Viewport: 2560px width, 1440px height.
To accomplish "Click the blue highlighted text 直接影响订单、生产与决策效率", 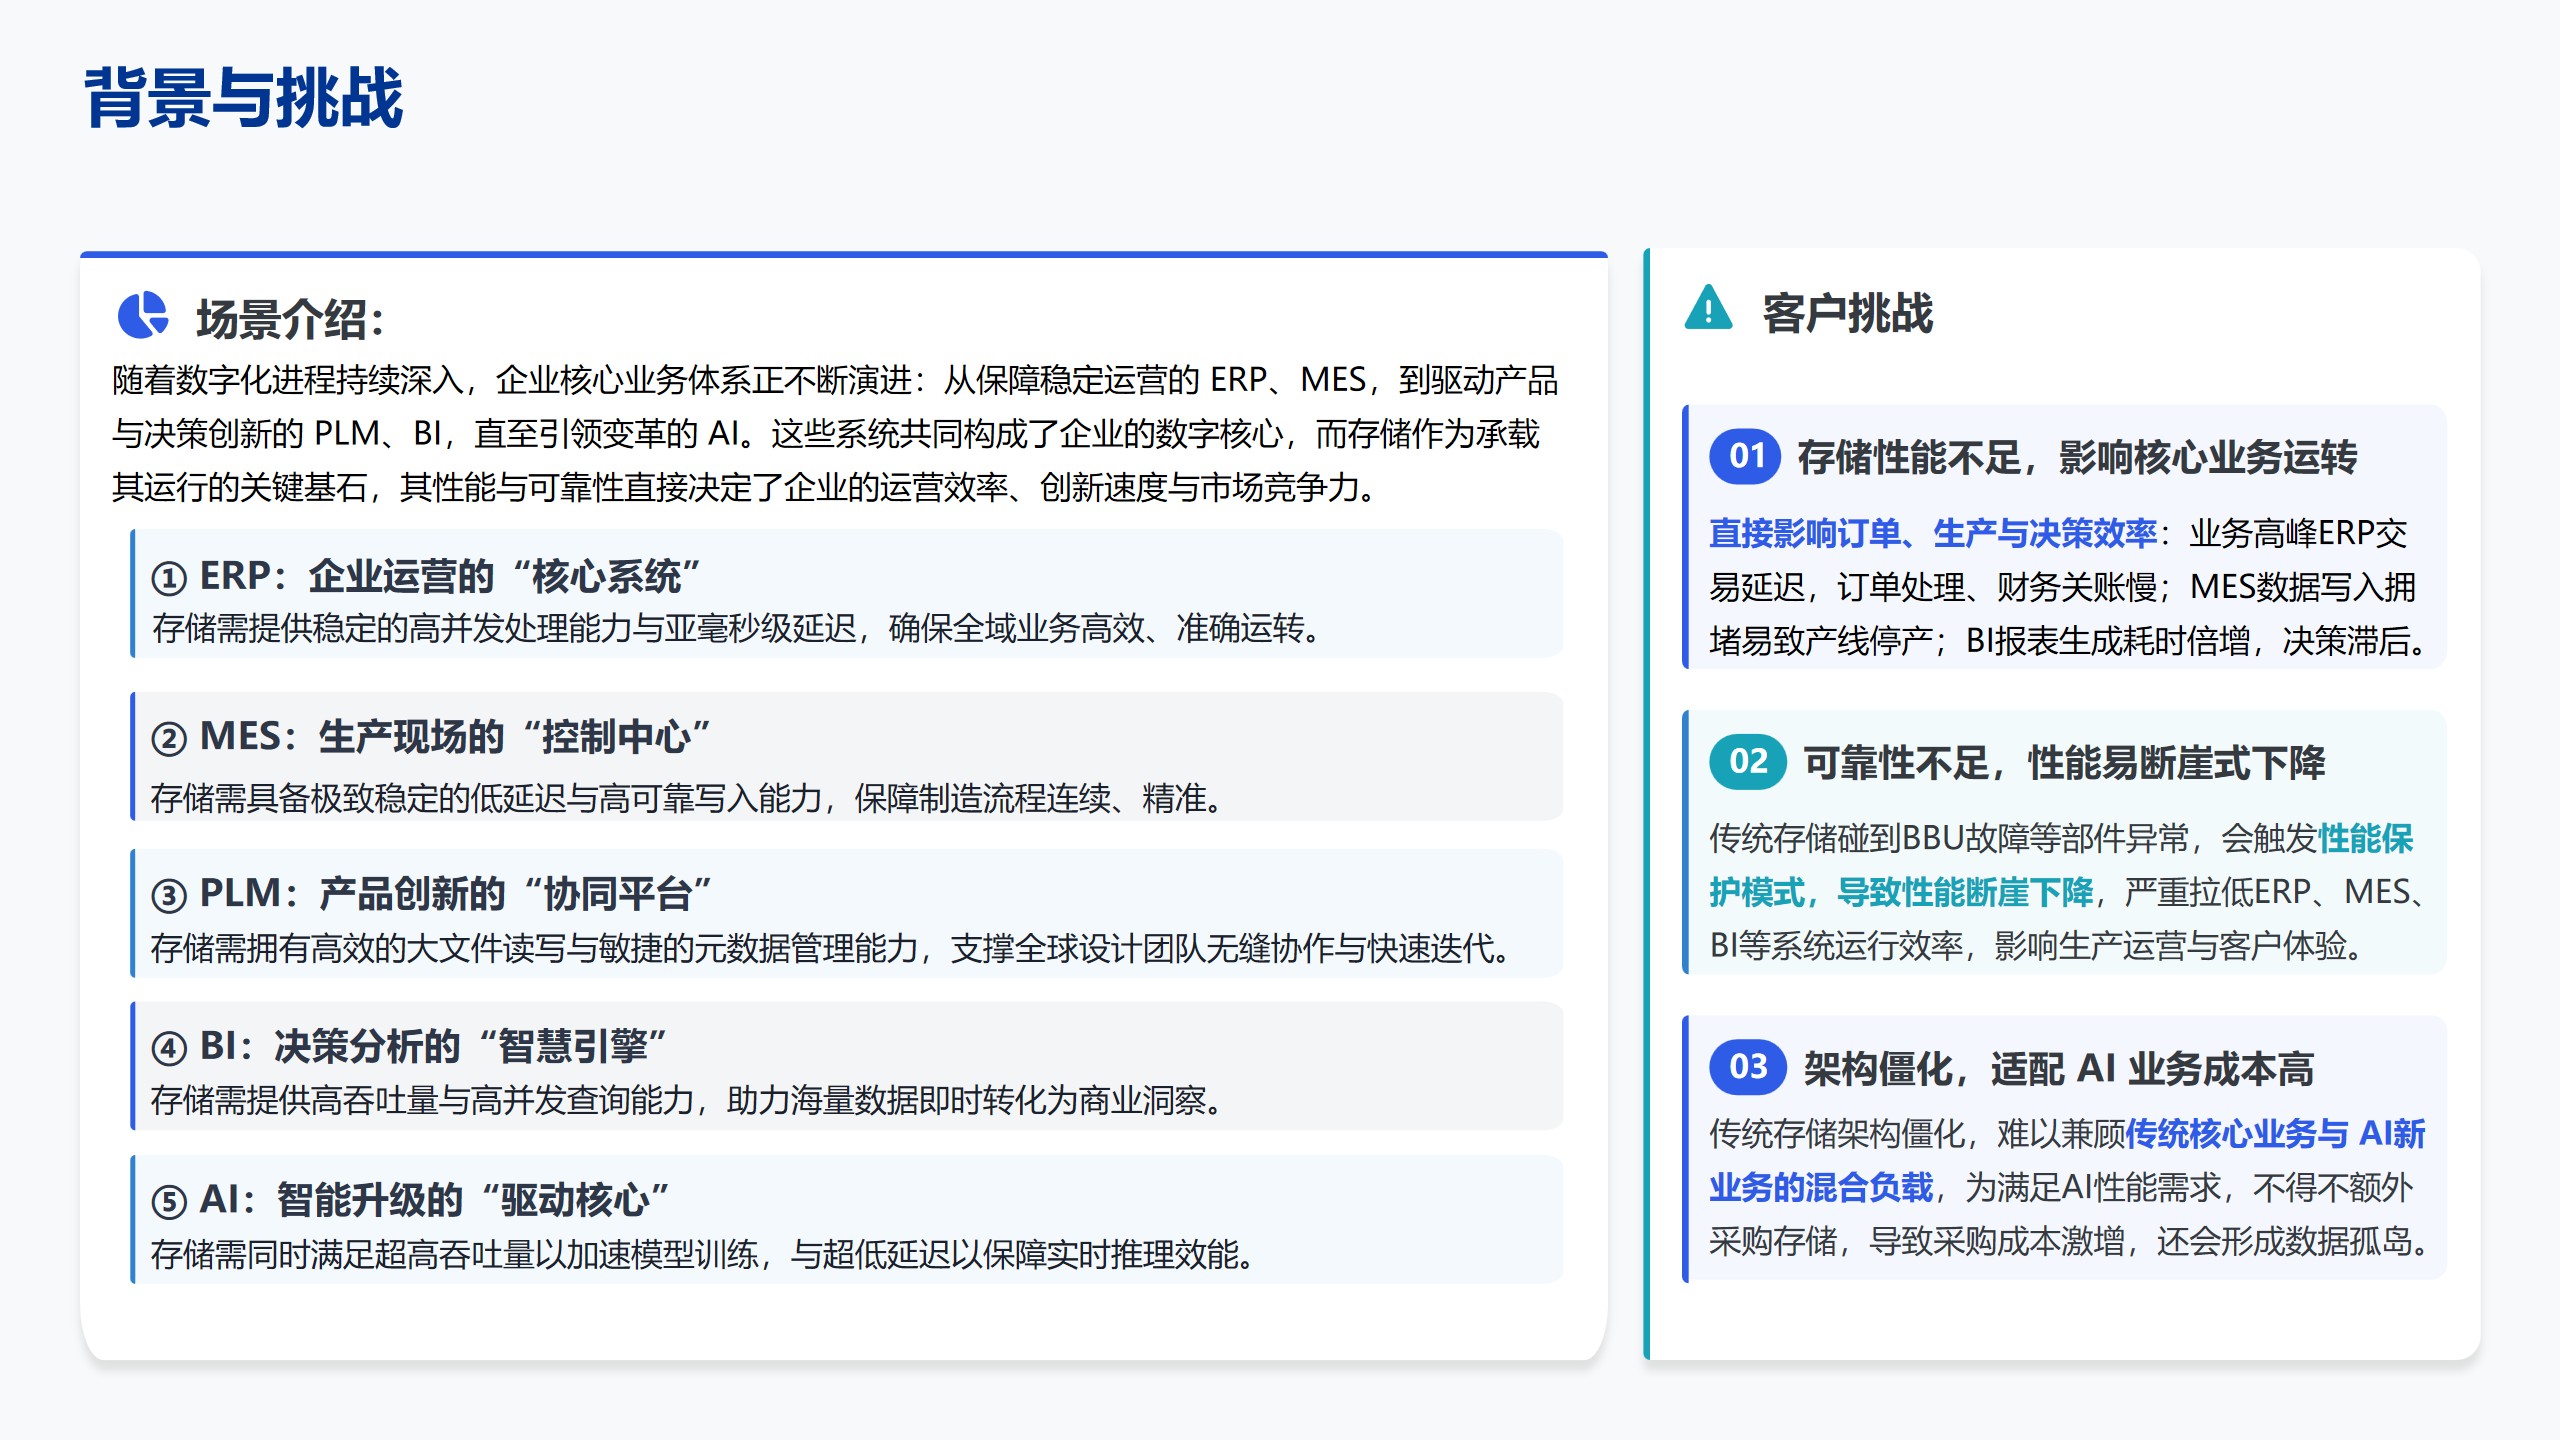I will click(x=1933, y=533).
